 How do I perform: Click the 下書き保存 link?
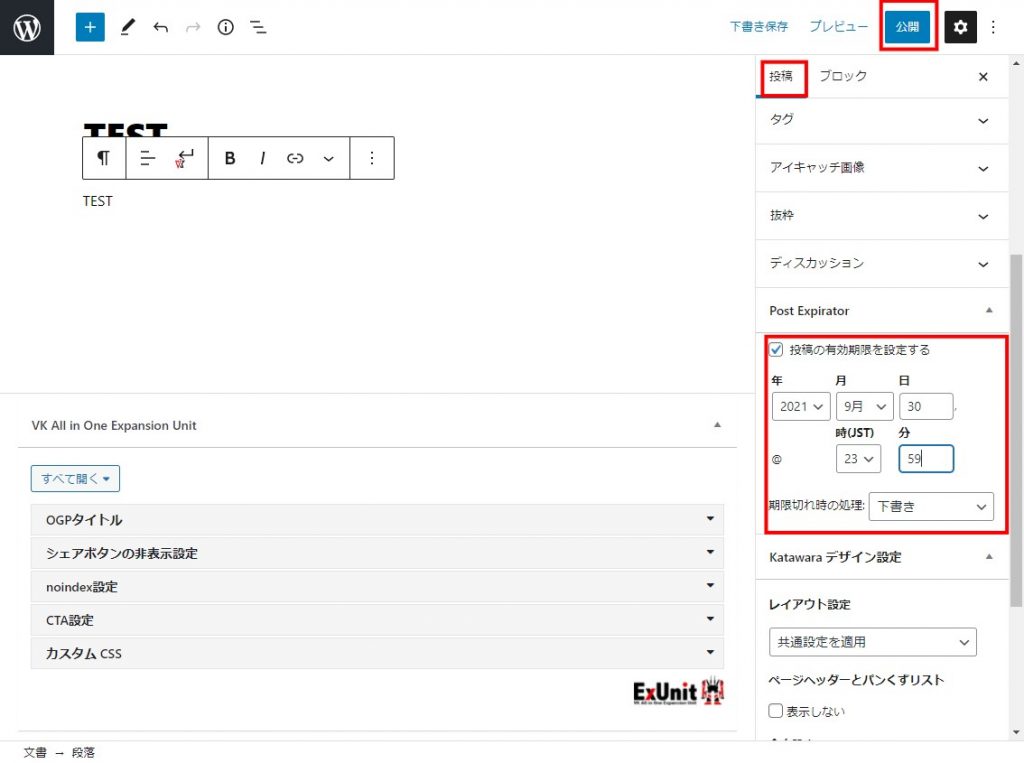pos(759,27)
